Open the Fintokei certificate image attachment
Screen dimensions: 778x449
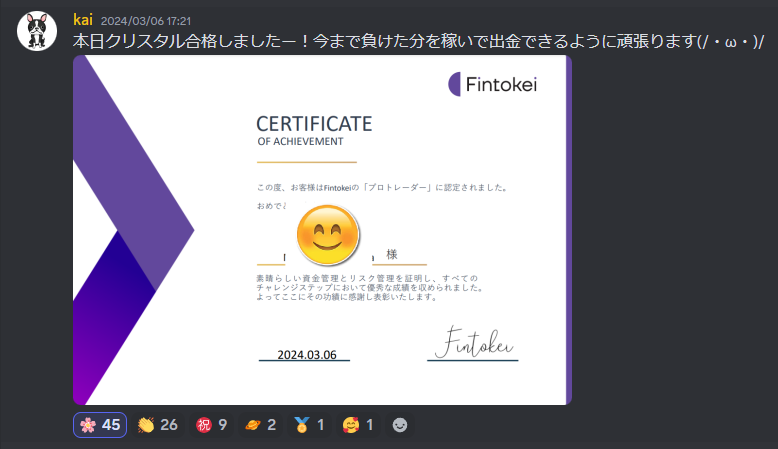click(x=323, y=230)
